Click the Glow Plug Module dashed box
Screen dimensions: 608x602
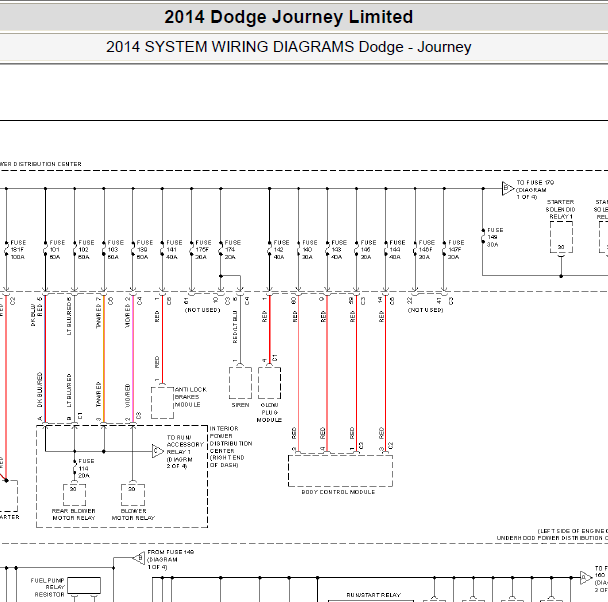coord(269,383)
